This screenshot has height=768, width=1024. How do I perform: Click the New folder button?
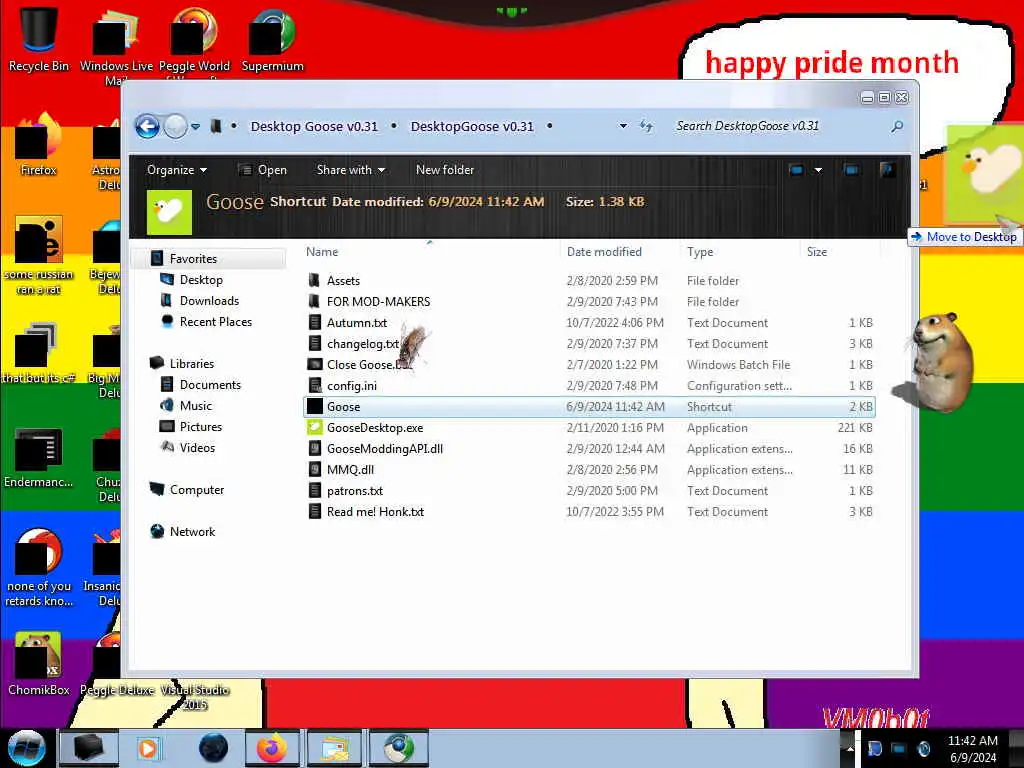coord(445,170)
